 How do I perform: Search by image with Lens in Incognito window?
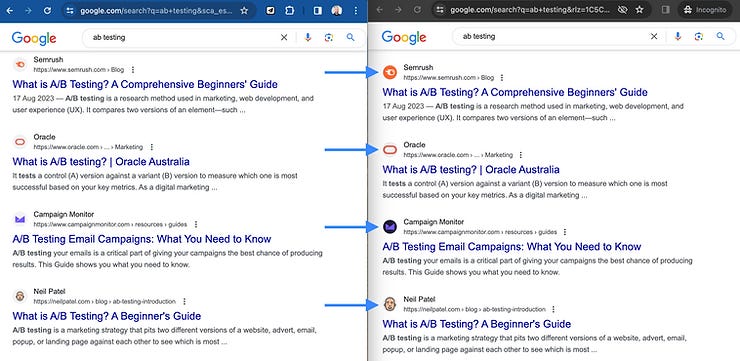[x=699, y=36]
